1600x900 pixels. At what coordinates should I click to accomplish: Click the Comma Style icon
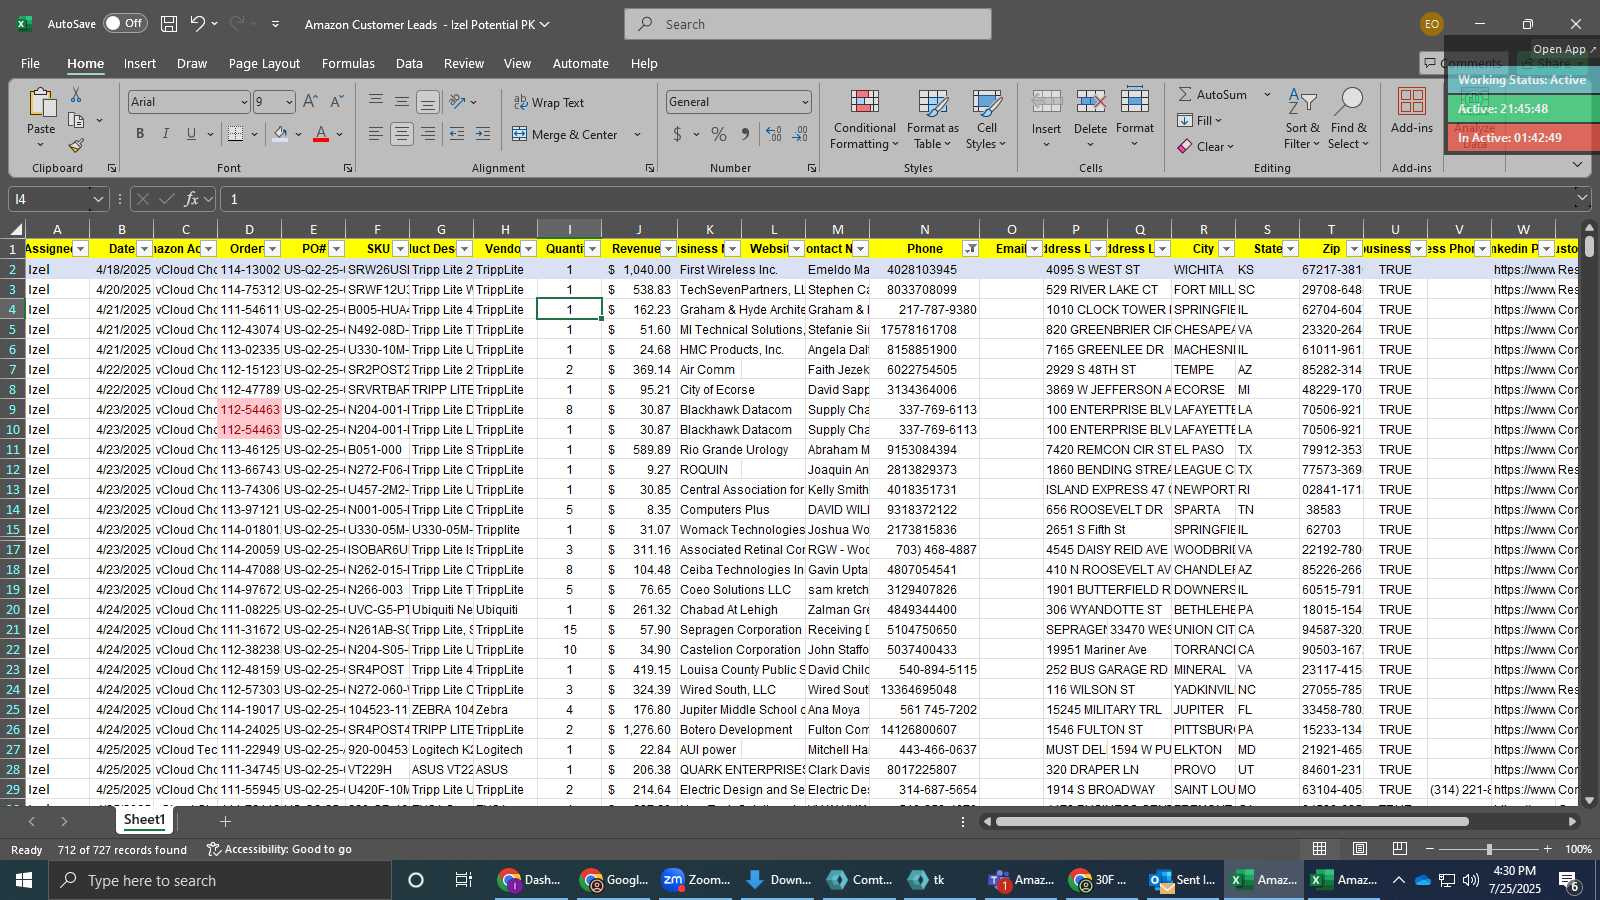(x=745, y=134)
